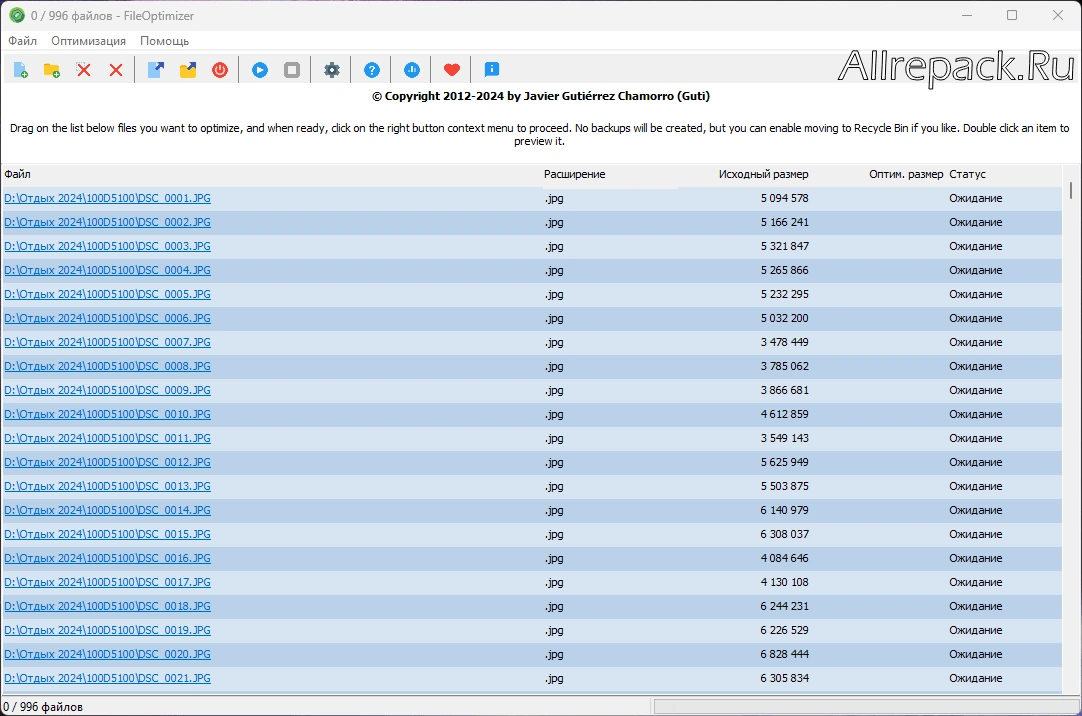The width and height of the screenshot is (1082, 716).
Task: Open file link DSC_0011.JPG
Action: 108,439
